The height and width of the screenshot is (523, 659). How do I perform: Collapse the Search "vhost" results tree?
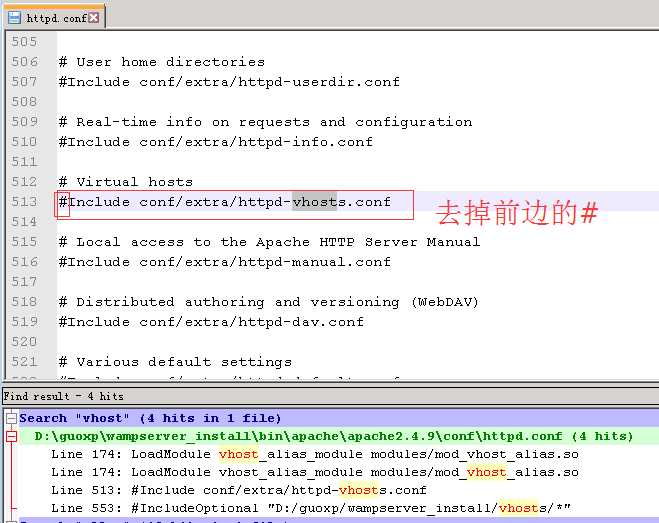(x=11, y=418)
